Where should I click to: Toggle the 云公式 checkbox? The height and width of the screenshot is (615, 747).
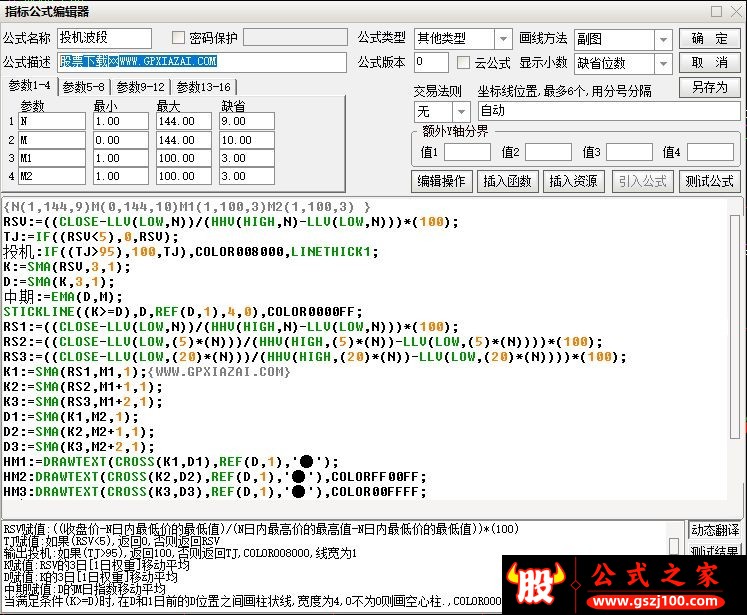pyautogui.click(x=463, y=62)
